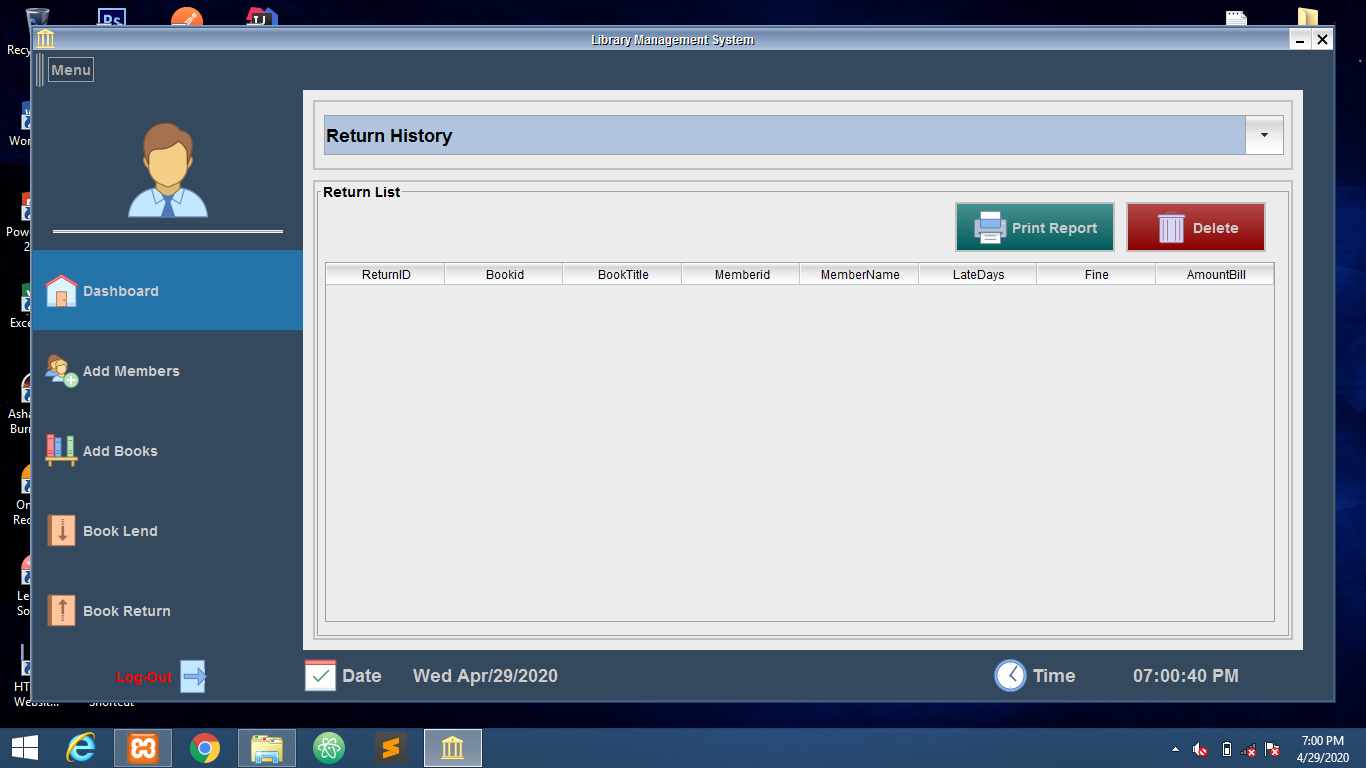Click the blue clock Time icon

(1009, 676)
